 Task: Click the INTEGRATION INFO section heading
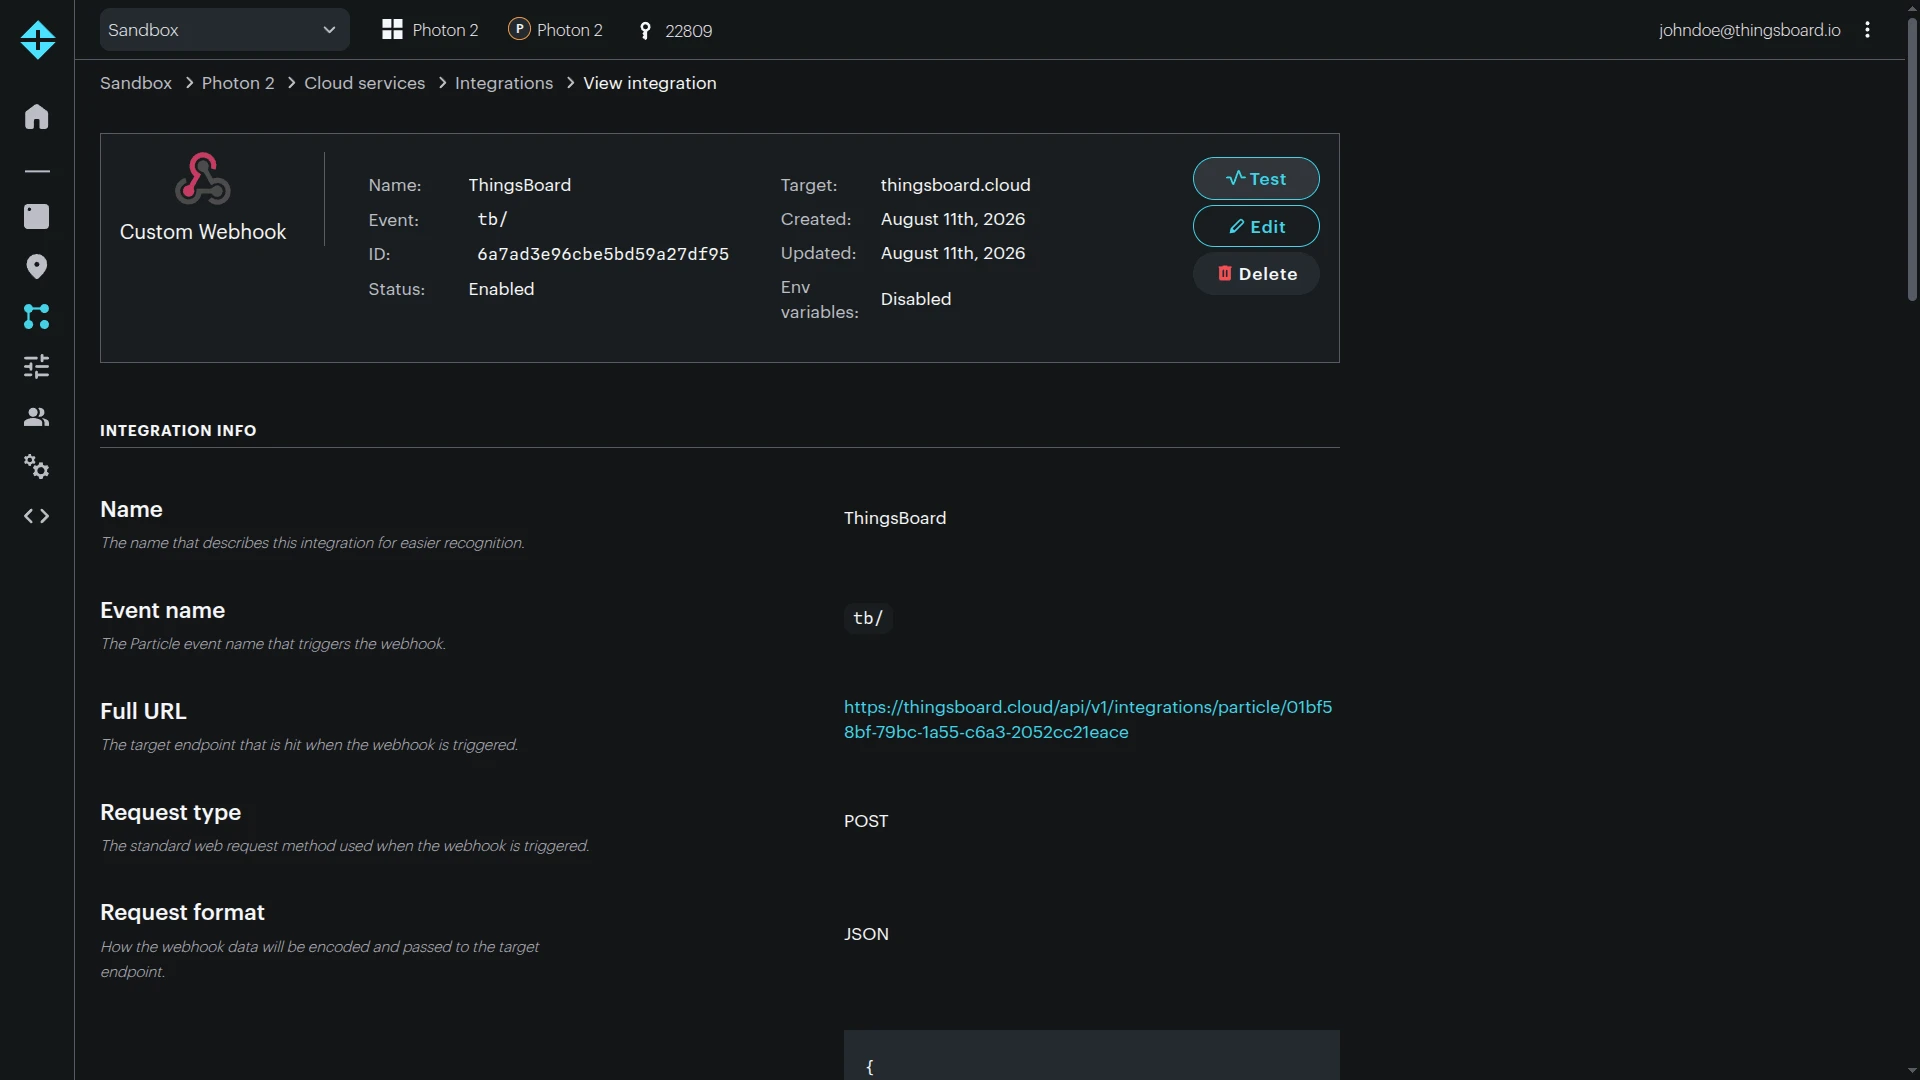(x=178, y=430)
